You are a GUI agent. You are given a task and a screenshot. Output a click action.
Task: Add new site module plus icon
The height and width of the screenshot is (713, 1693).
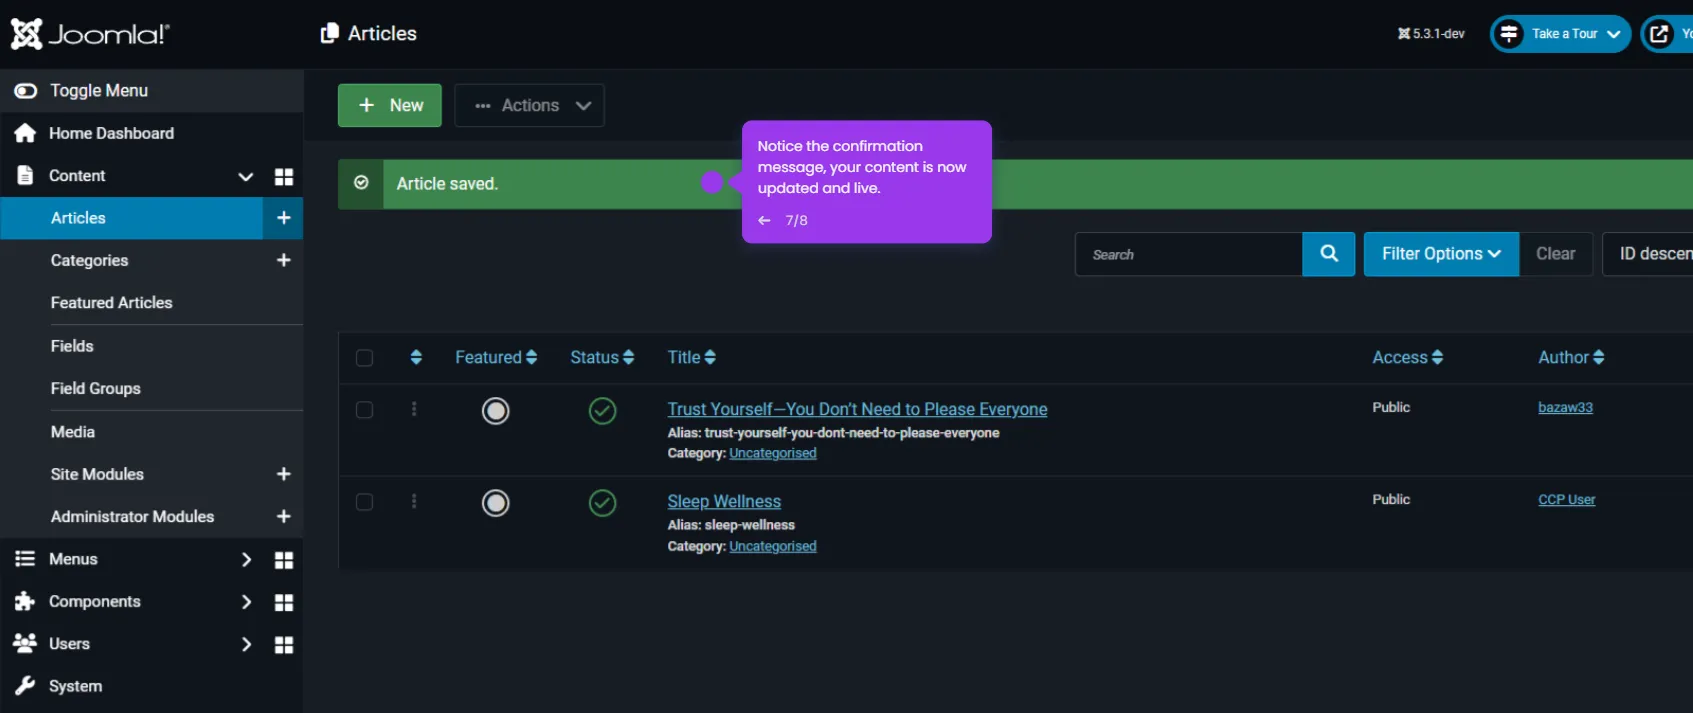[x=284, y=474]
